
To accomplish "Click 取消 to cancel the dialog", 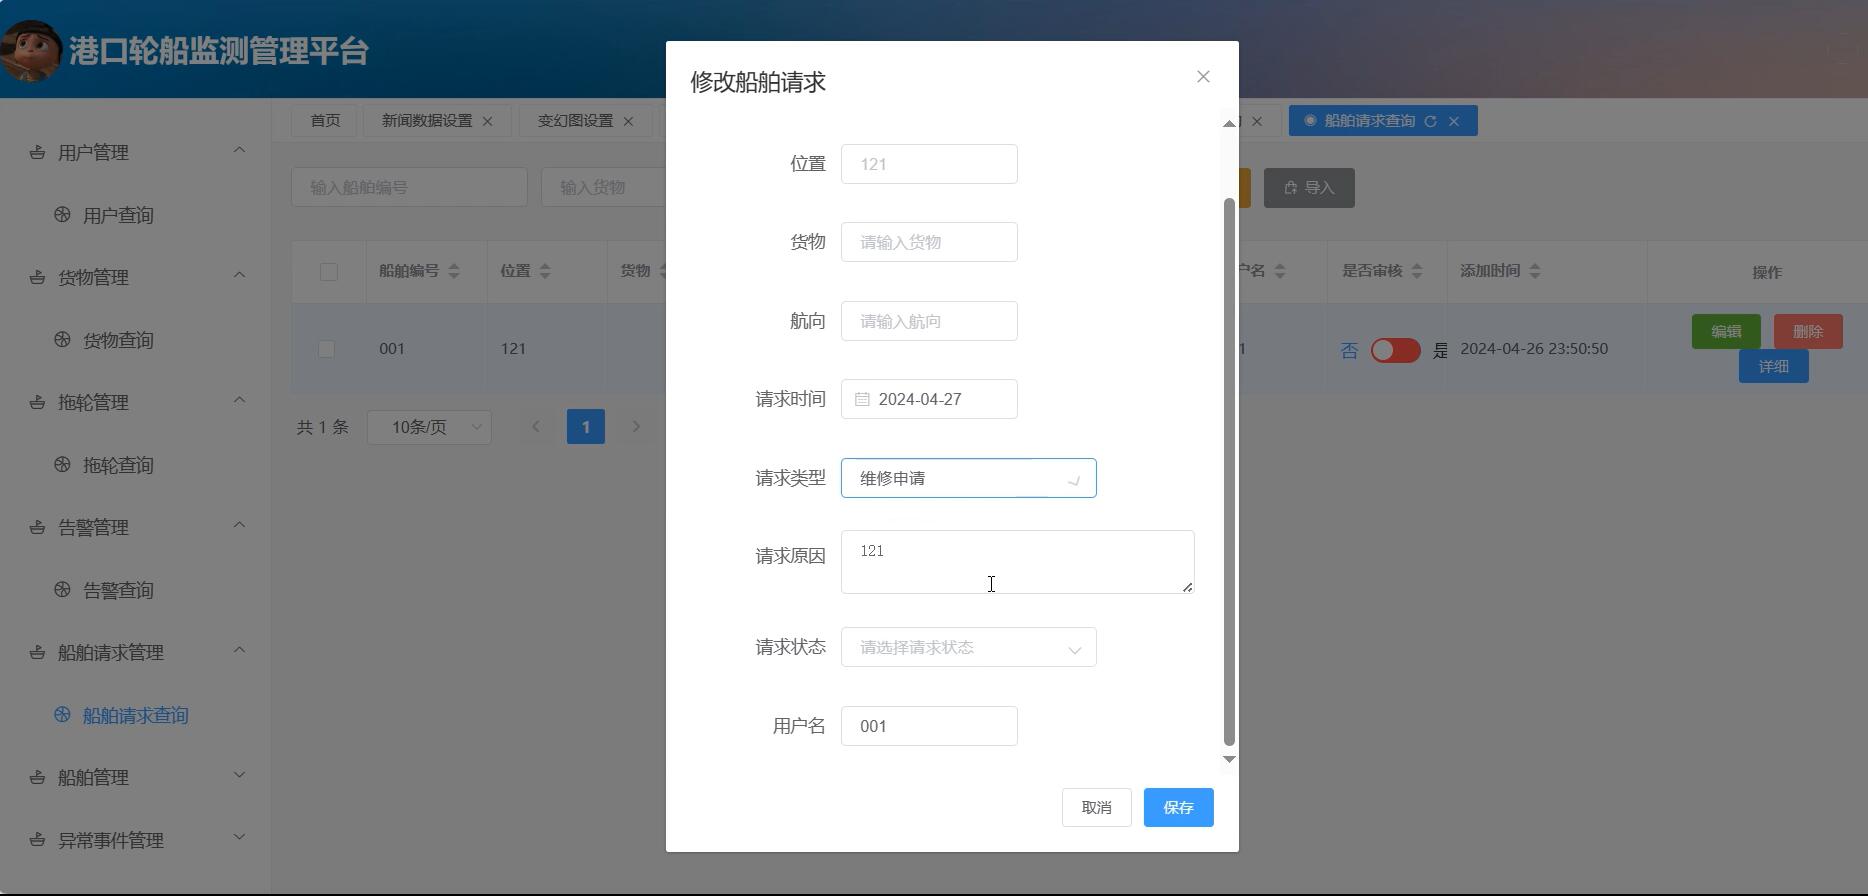I will [1096, 807].
